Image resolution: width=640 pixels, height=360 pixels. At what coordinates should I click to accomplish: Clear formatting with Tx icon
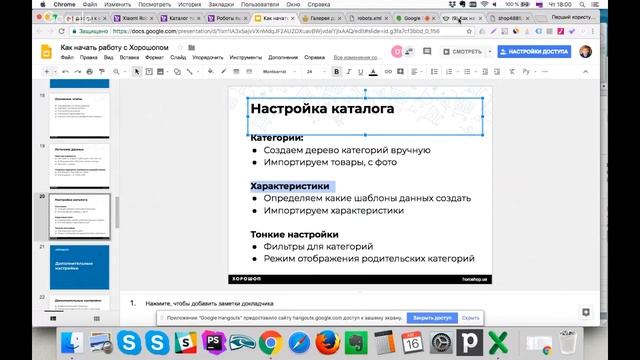pos(512,72)
